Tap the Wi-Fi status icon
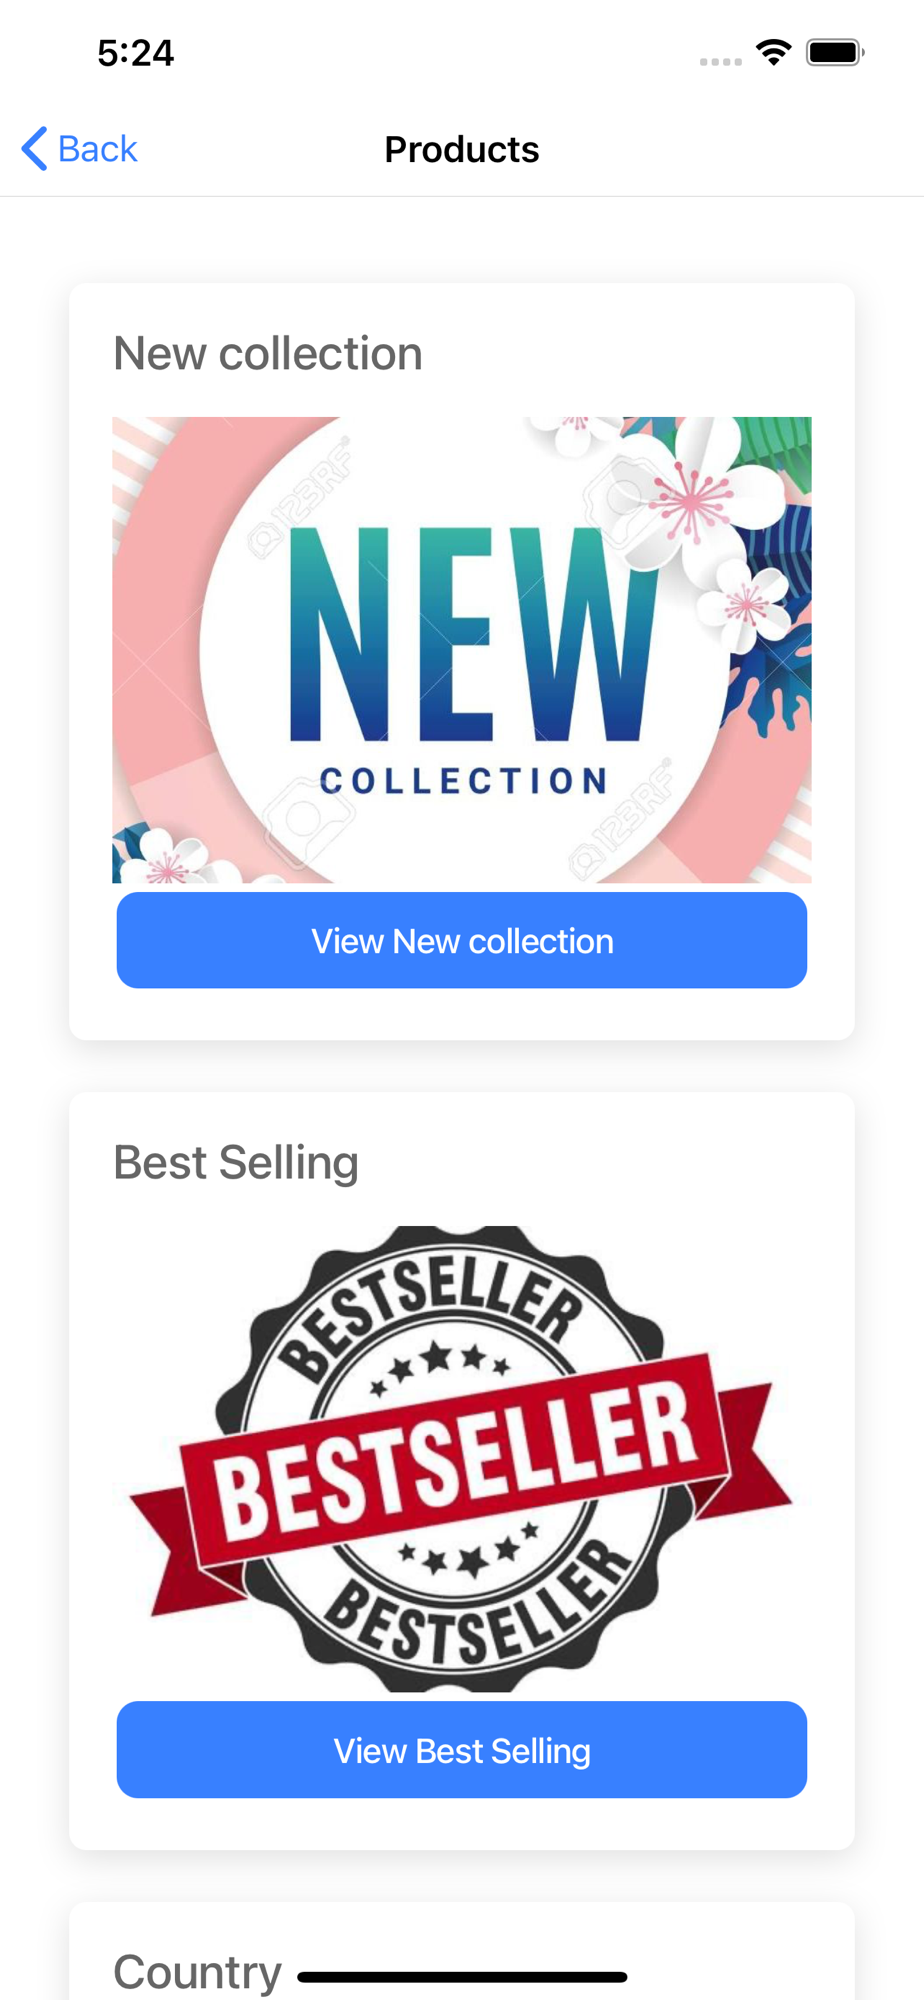The width and height of the screenshot is (924, 2000). point(773,52)
